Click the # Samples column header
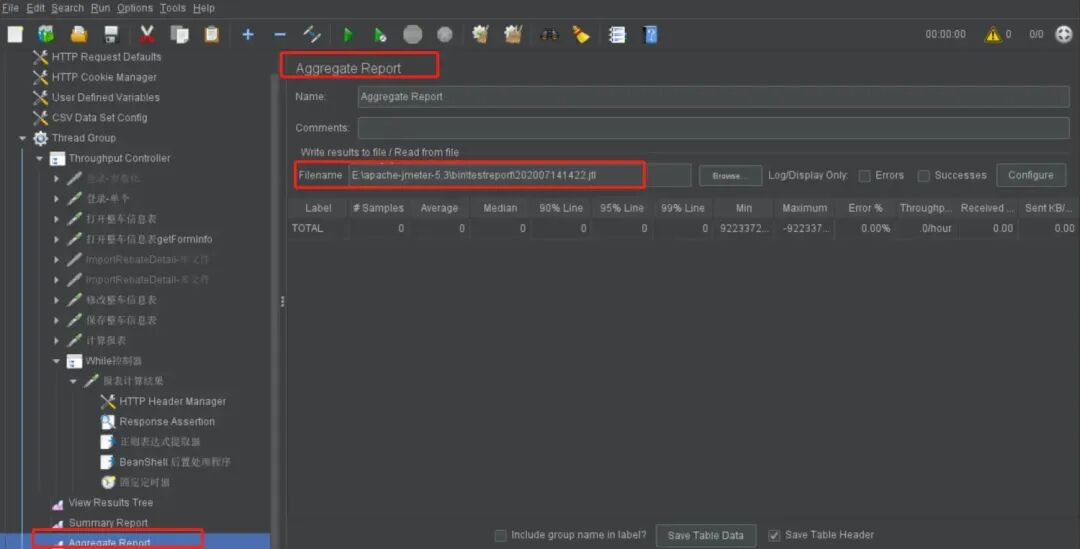This screenshot has height=549, width=1080. (x=377, y=208)
